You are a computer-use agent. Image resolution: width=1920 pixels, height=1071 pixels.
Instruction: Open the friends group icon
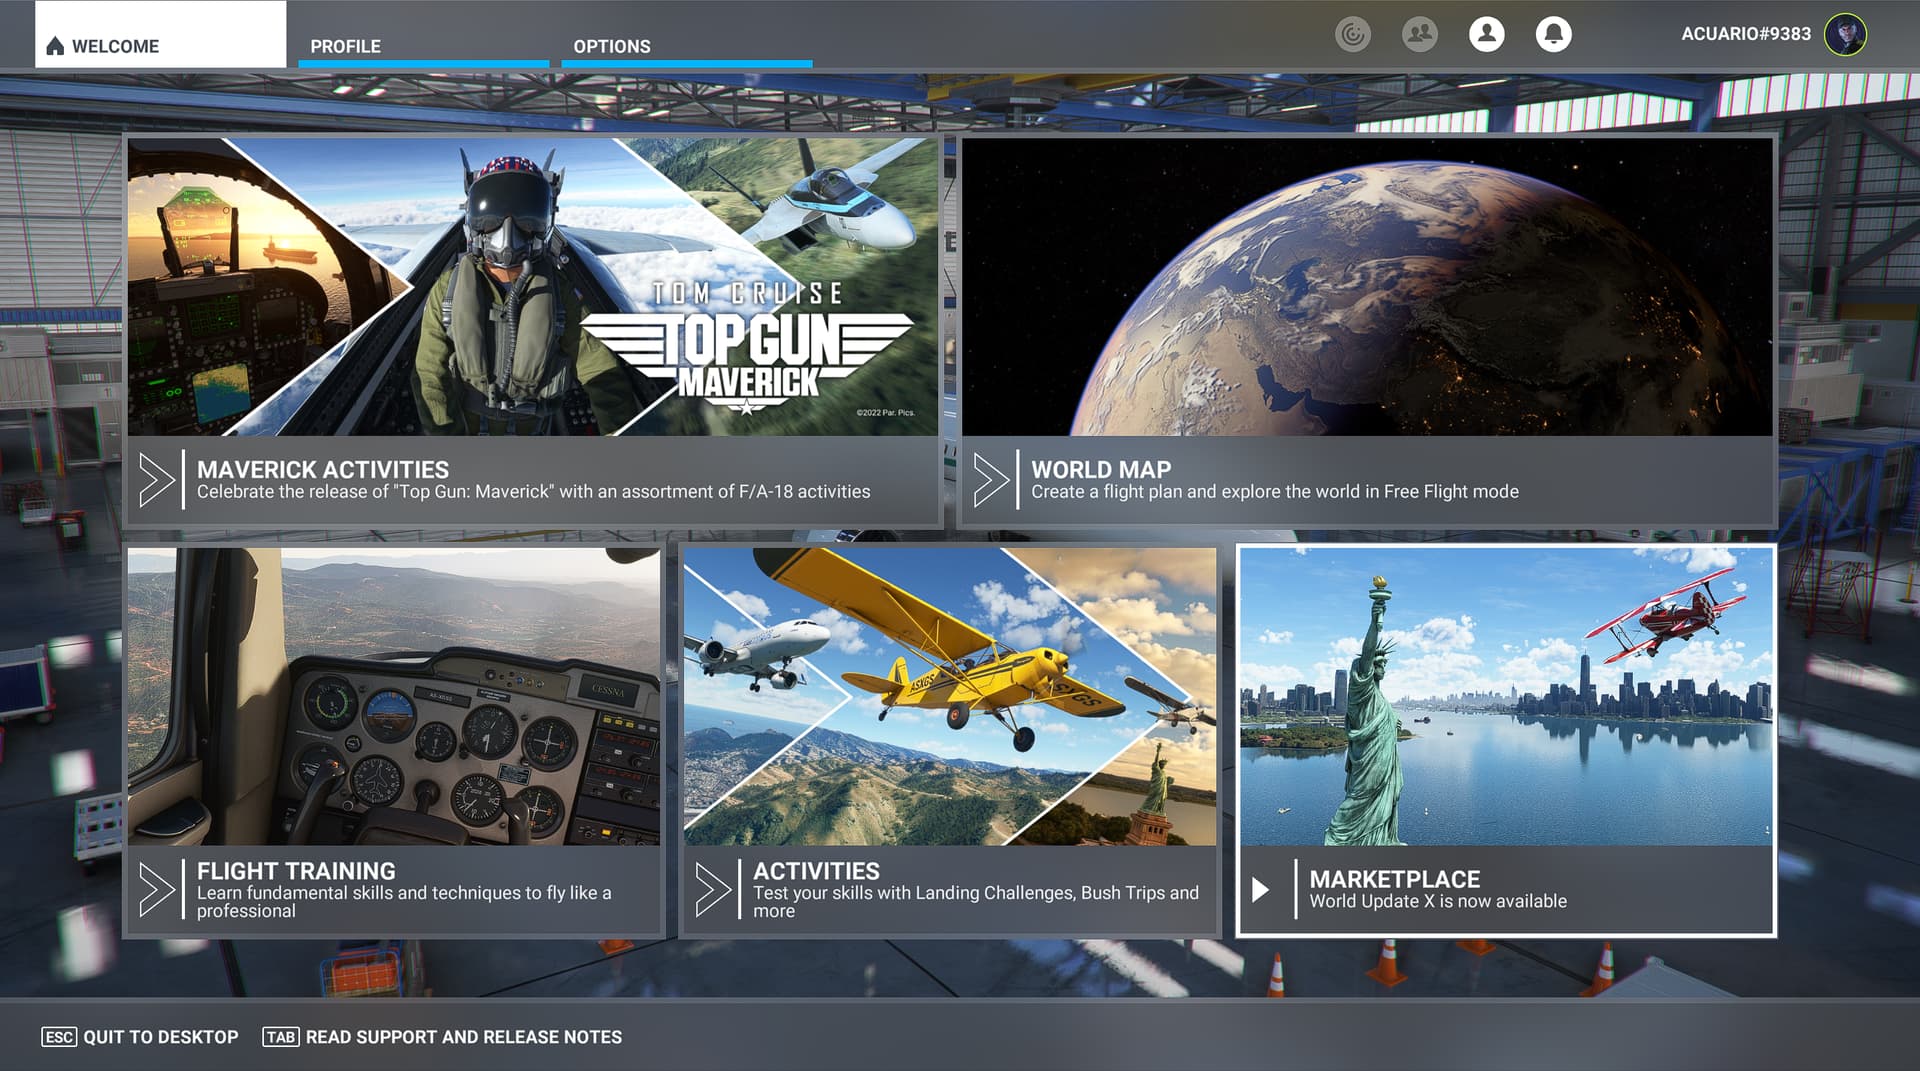(1420, 34)
